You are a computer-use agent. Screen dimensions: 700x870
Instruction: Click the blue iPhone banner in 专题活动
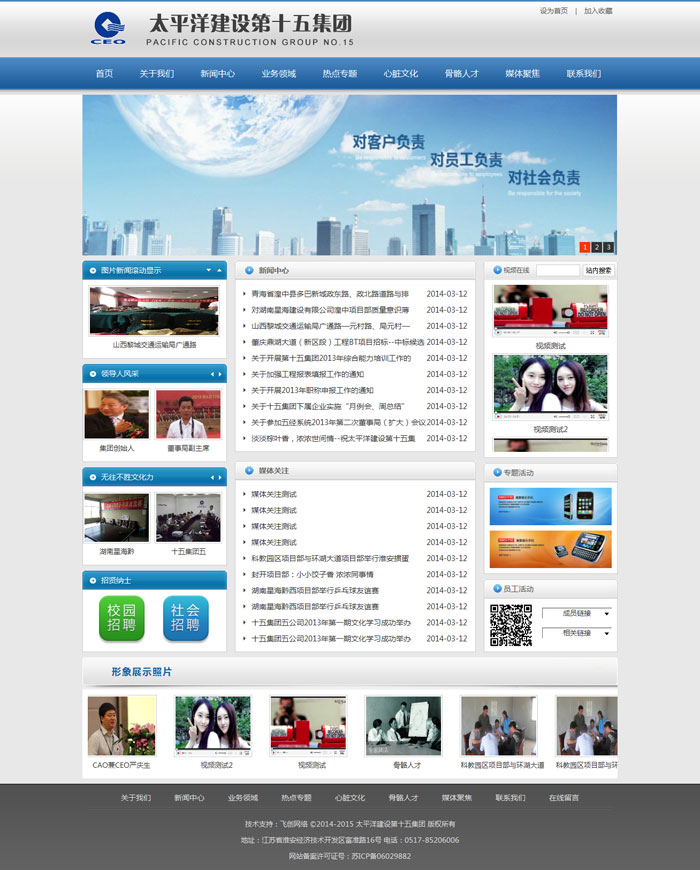pyautogui.click(x=551, y=506)
